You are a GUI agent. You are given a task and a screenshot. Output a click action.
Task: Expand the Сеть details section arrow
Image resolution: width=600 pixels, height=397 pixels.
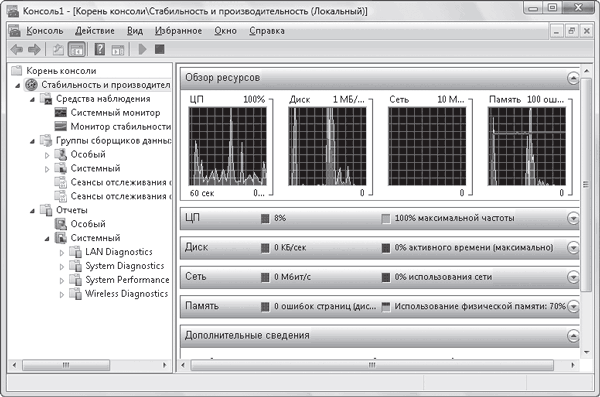click(573, 277)
